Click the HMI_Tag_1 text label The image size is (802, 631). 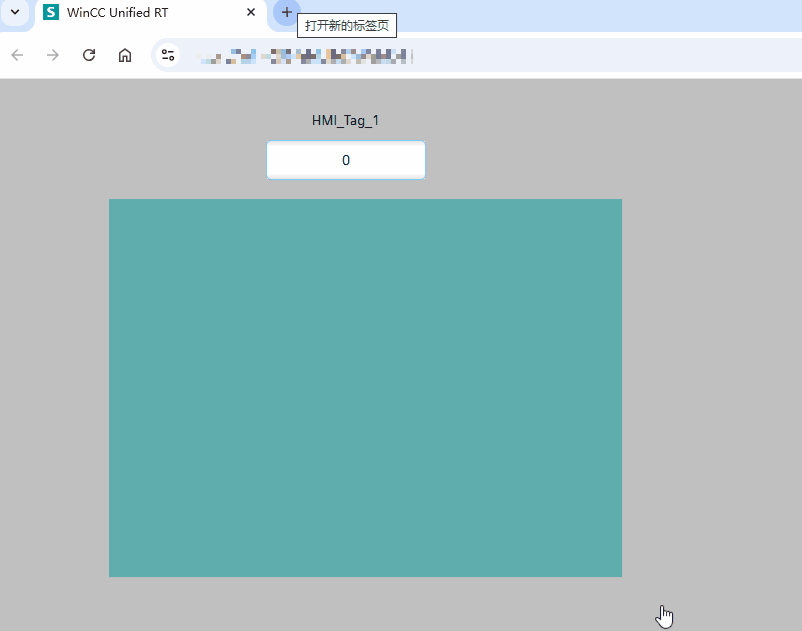(x=346, y=121)
